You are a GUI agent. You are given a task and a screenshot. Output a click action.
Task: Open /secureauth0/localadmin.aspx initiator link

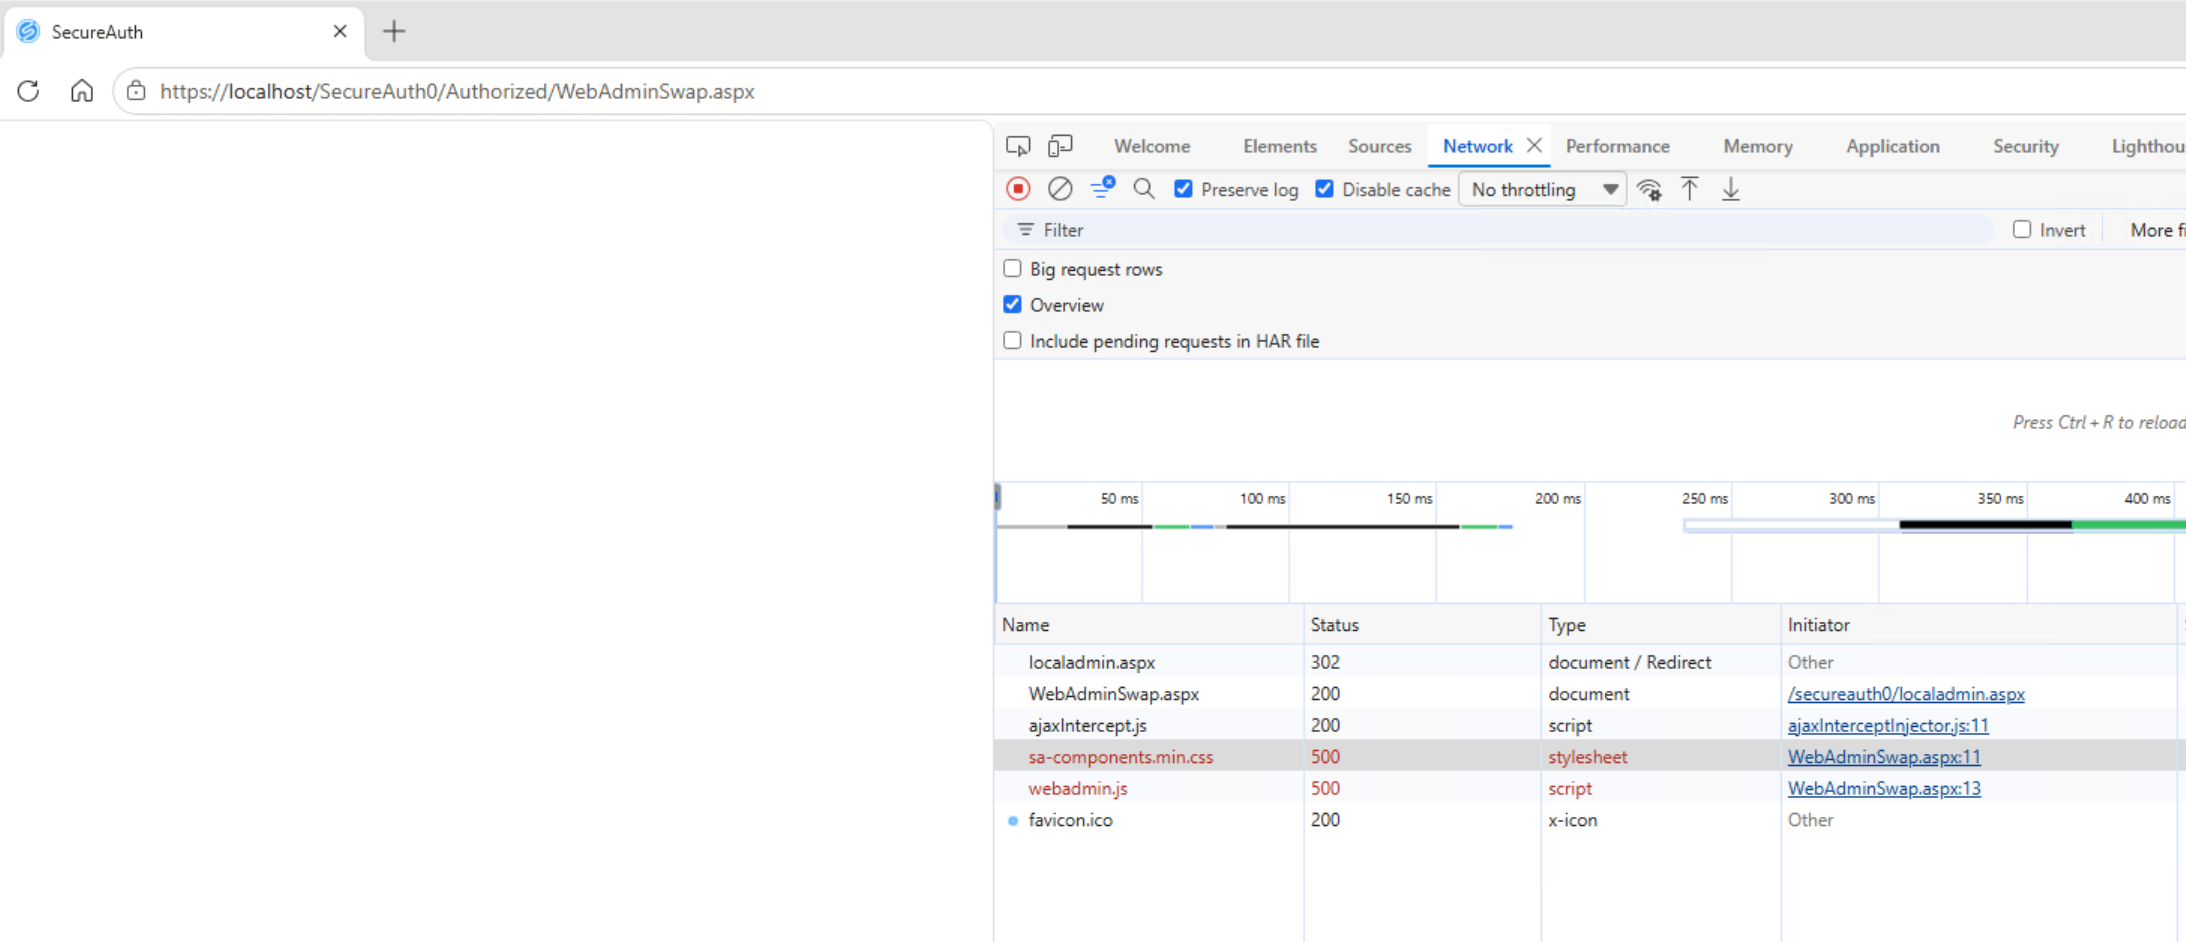click(1906, 693)
